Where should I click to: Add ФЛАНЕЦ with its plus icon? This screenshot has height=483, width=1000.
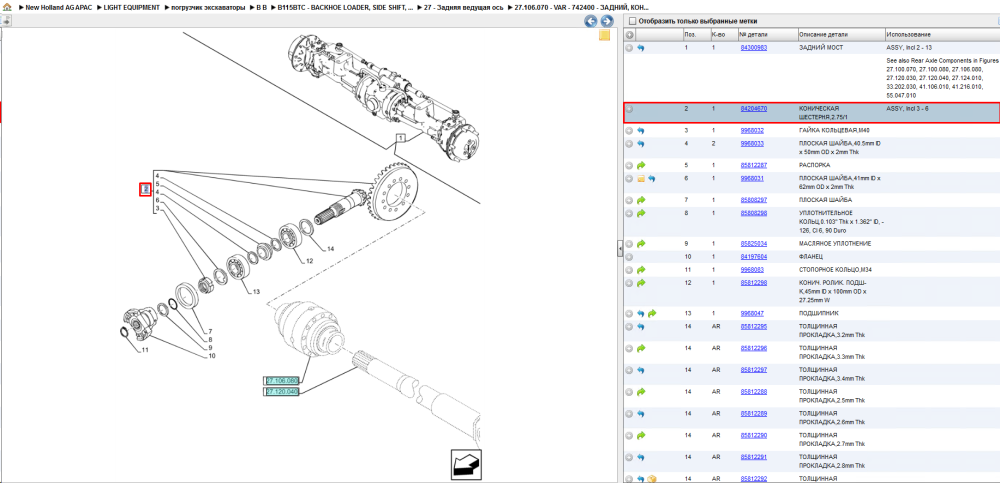click(629, 256)
